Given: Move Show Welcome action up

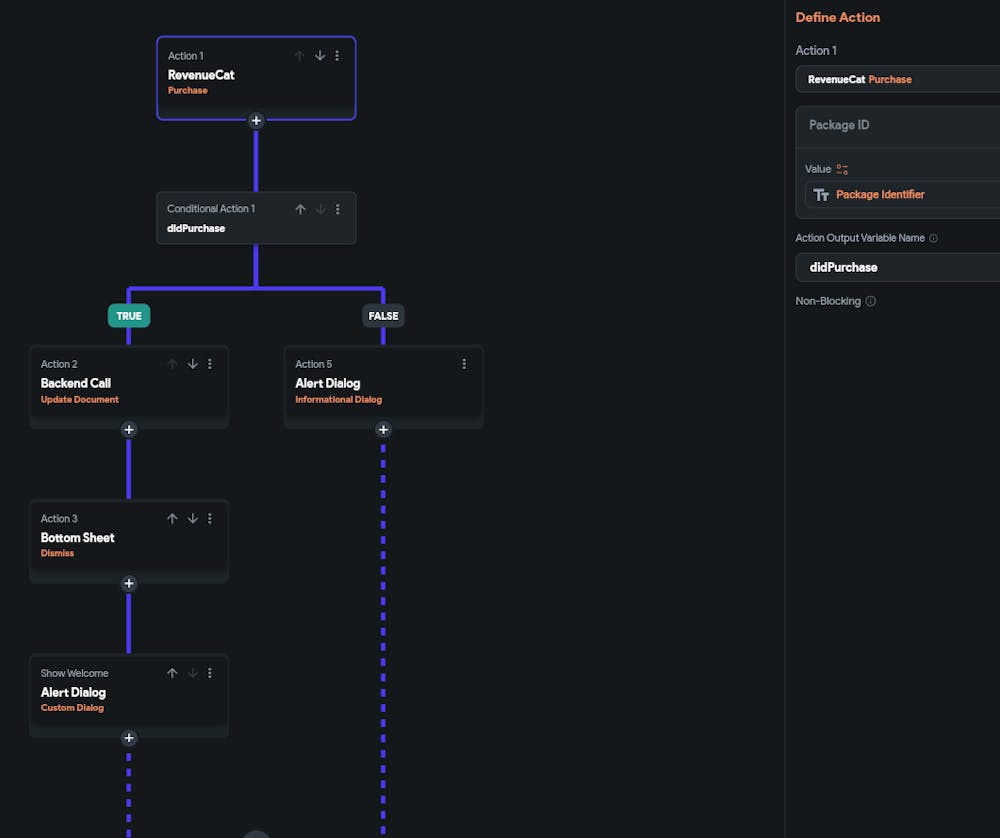Looking at the screenshot, I should pyautogui.click(x=172, y=673).
